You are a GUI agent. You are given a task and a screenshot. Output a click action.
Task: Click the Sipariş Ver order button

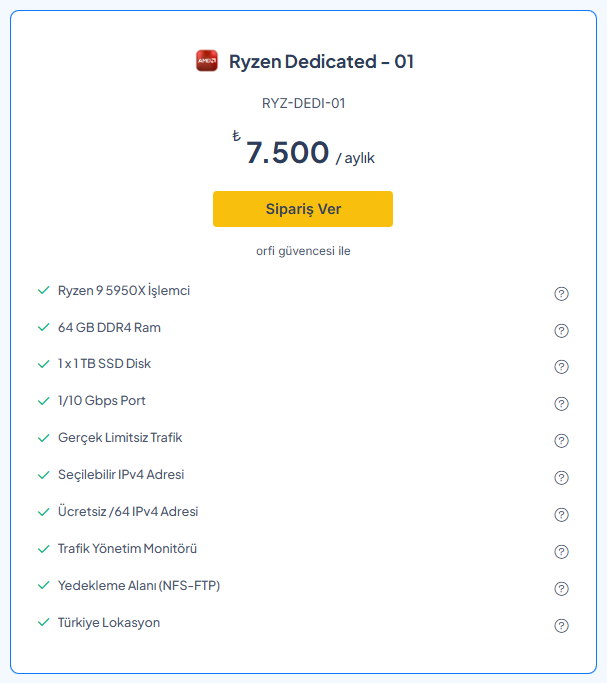303,209
